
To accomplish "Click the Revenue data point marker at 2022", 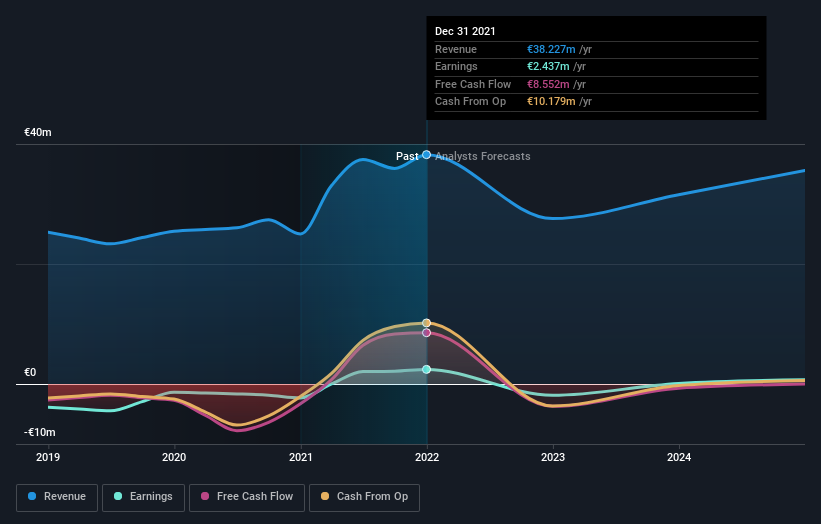I will coord(427,154).
